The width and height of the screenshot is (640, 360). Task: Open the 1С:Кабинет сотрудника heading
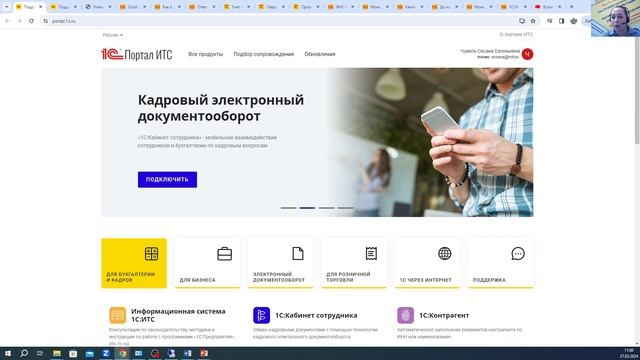pyautogui.click(x=316, y=315)
